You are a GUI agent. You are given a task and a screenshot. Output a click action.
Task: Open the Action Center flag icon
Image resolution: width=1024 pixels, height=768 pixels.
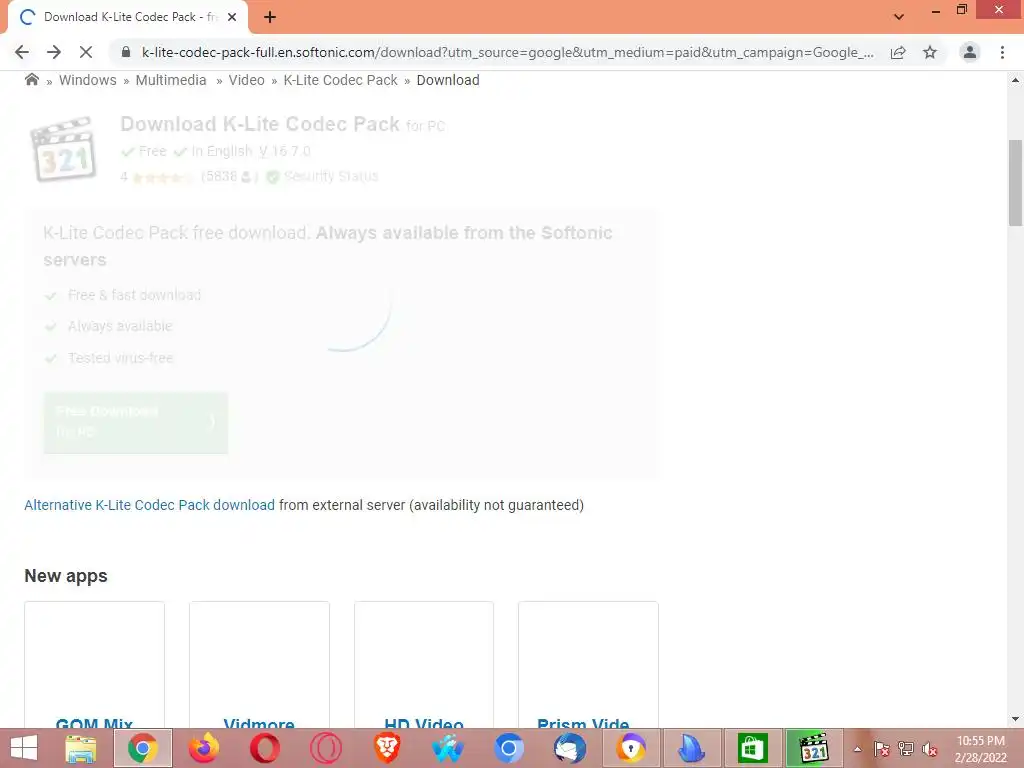(882, 749)
